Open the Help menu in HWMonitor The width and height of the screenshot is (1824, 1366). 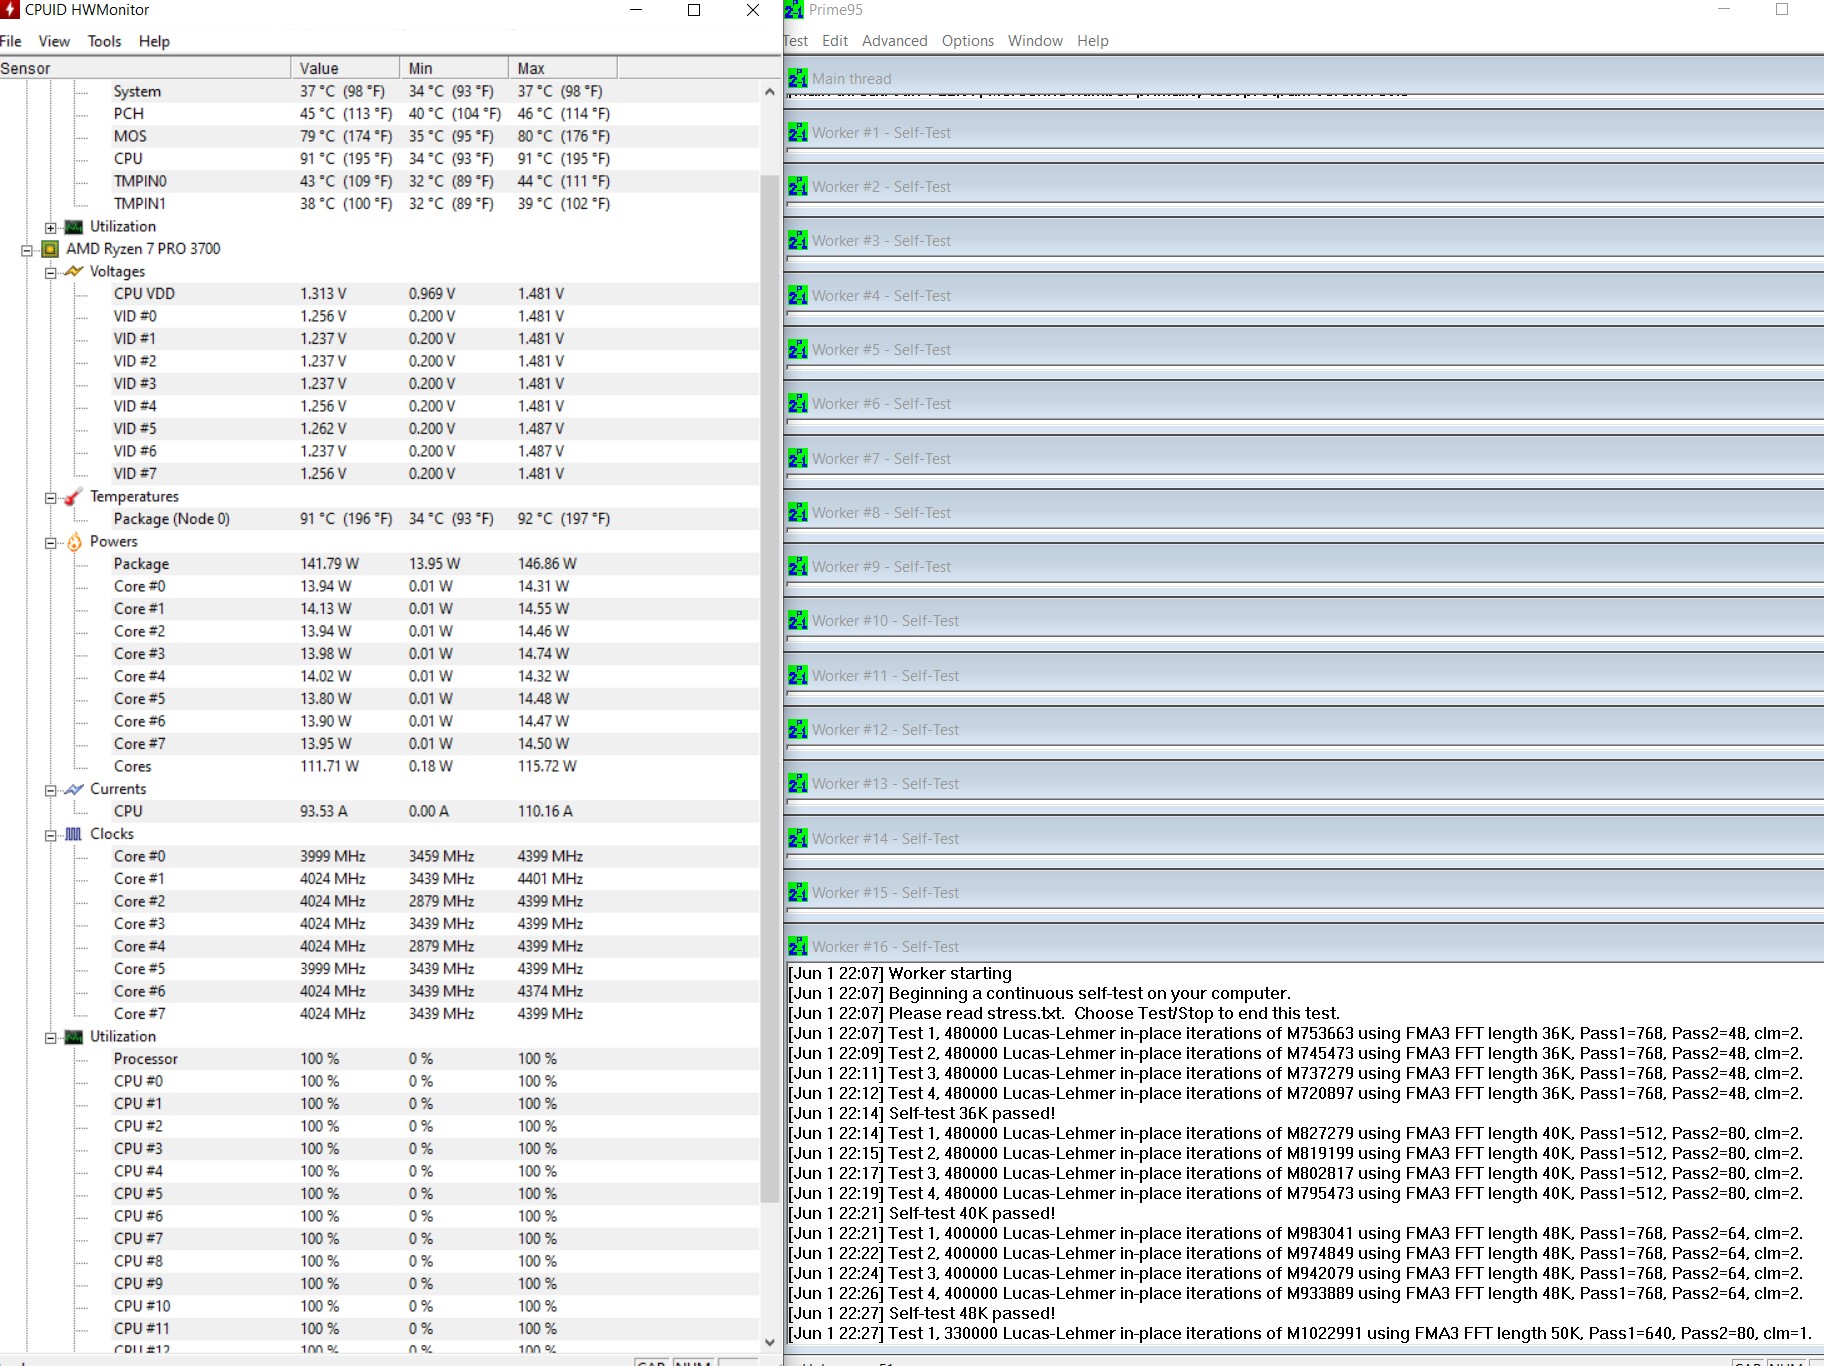(x=154, y=41)
